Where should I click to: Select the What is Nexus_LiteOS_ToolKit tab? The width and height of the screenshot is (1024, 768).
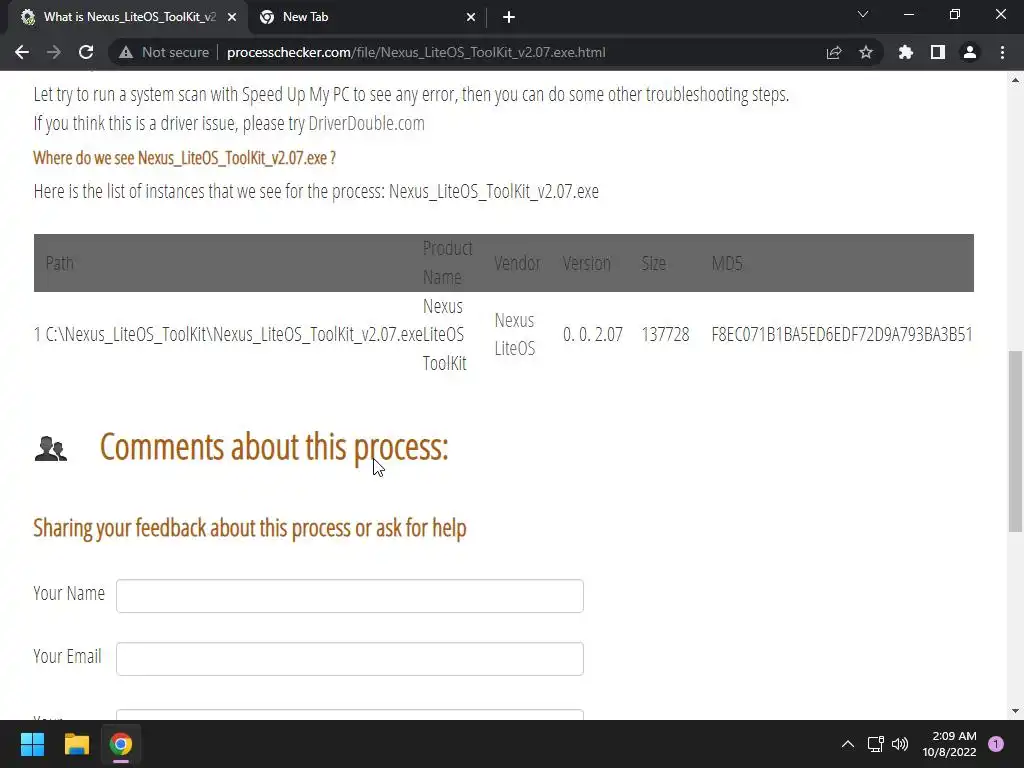point(127,17)
